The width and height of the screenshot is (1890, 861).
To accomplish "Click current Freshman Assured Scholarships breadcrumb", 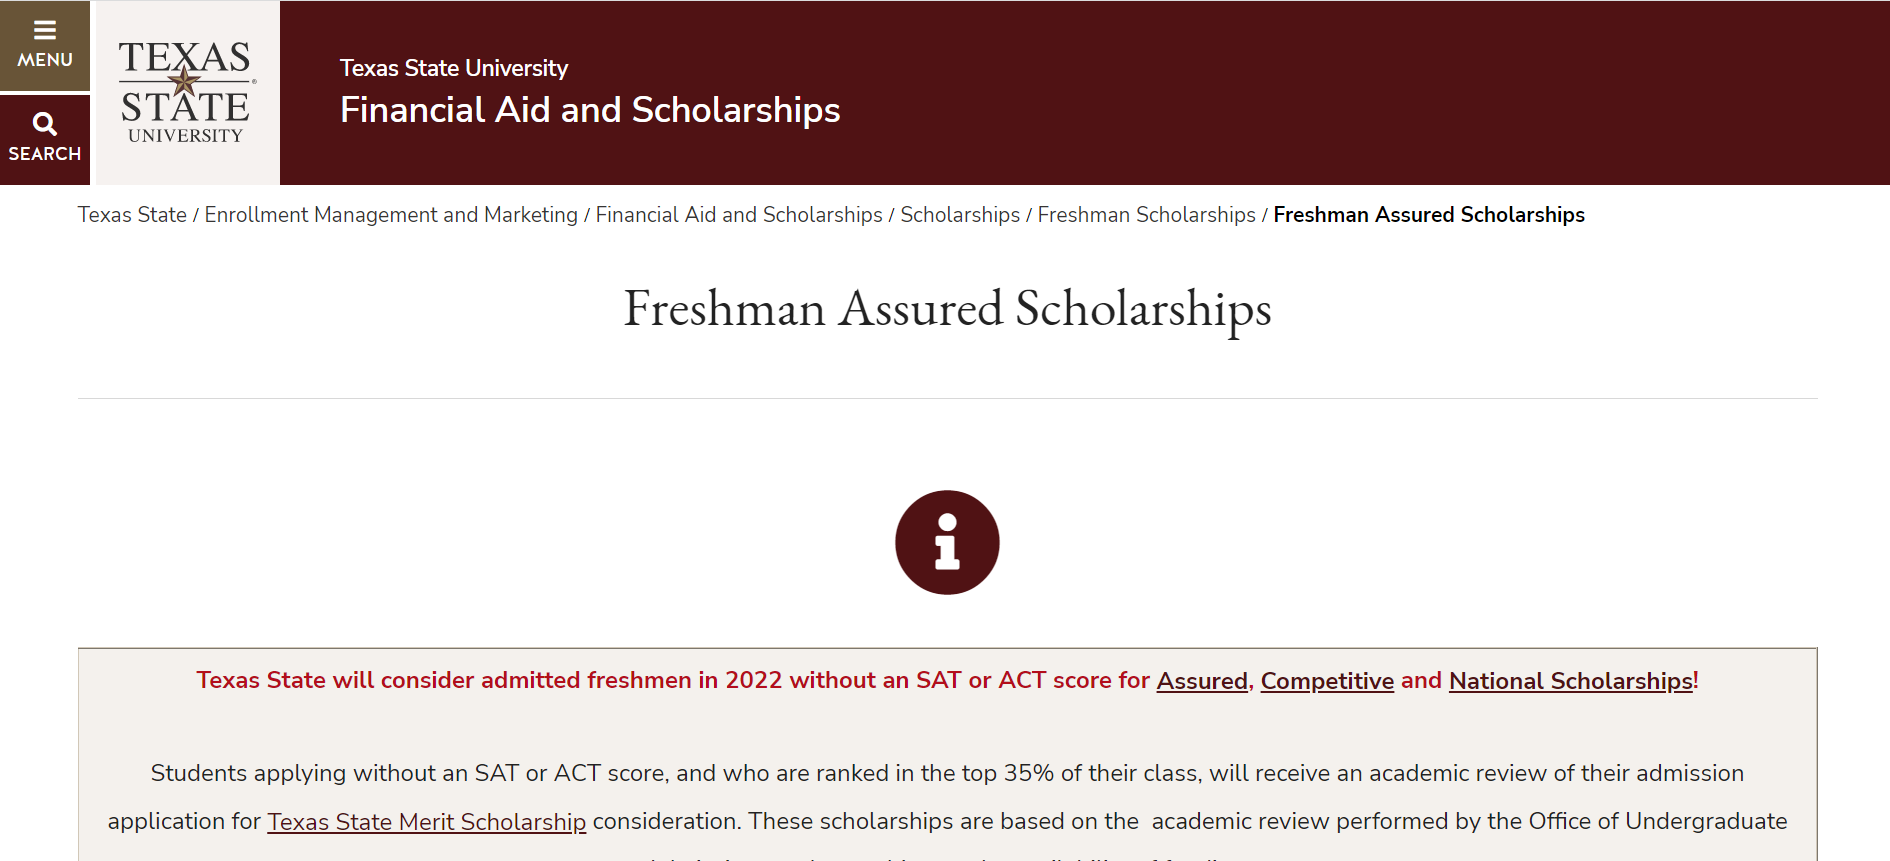I will pyautogui.click(x=1429, y=215).
